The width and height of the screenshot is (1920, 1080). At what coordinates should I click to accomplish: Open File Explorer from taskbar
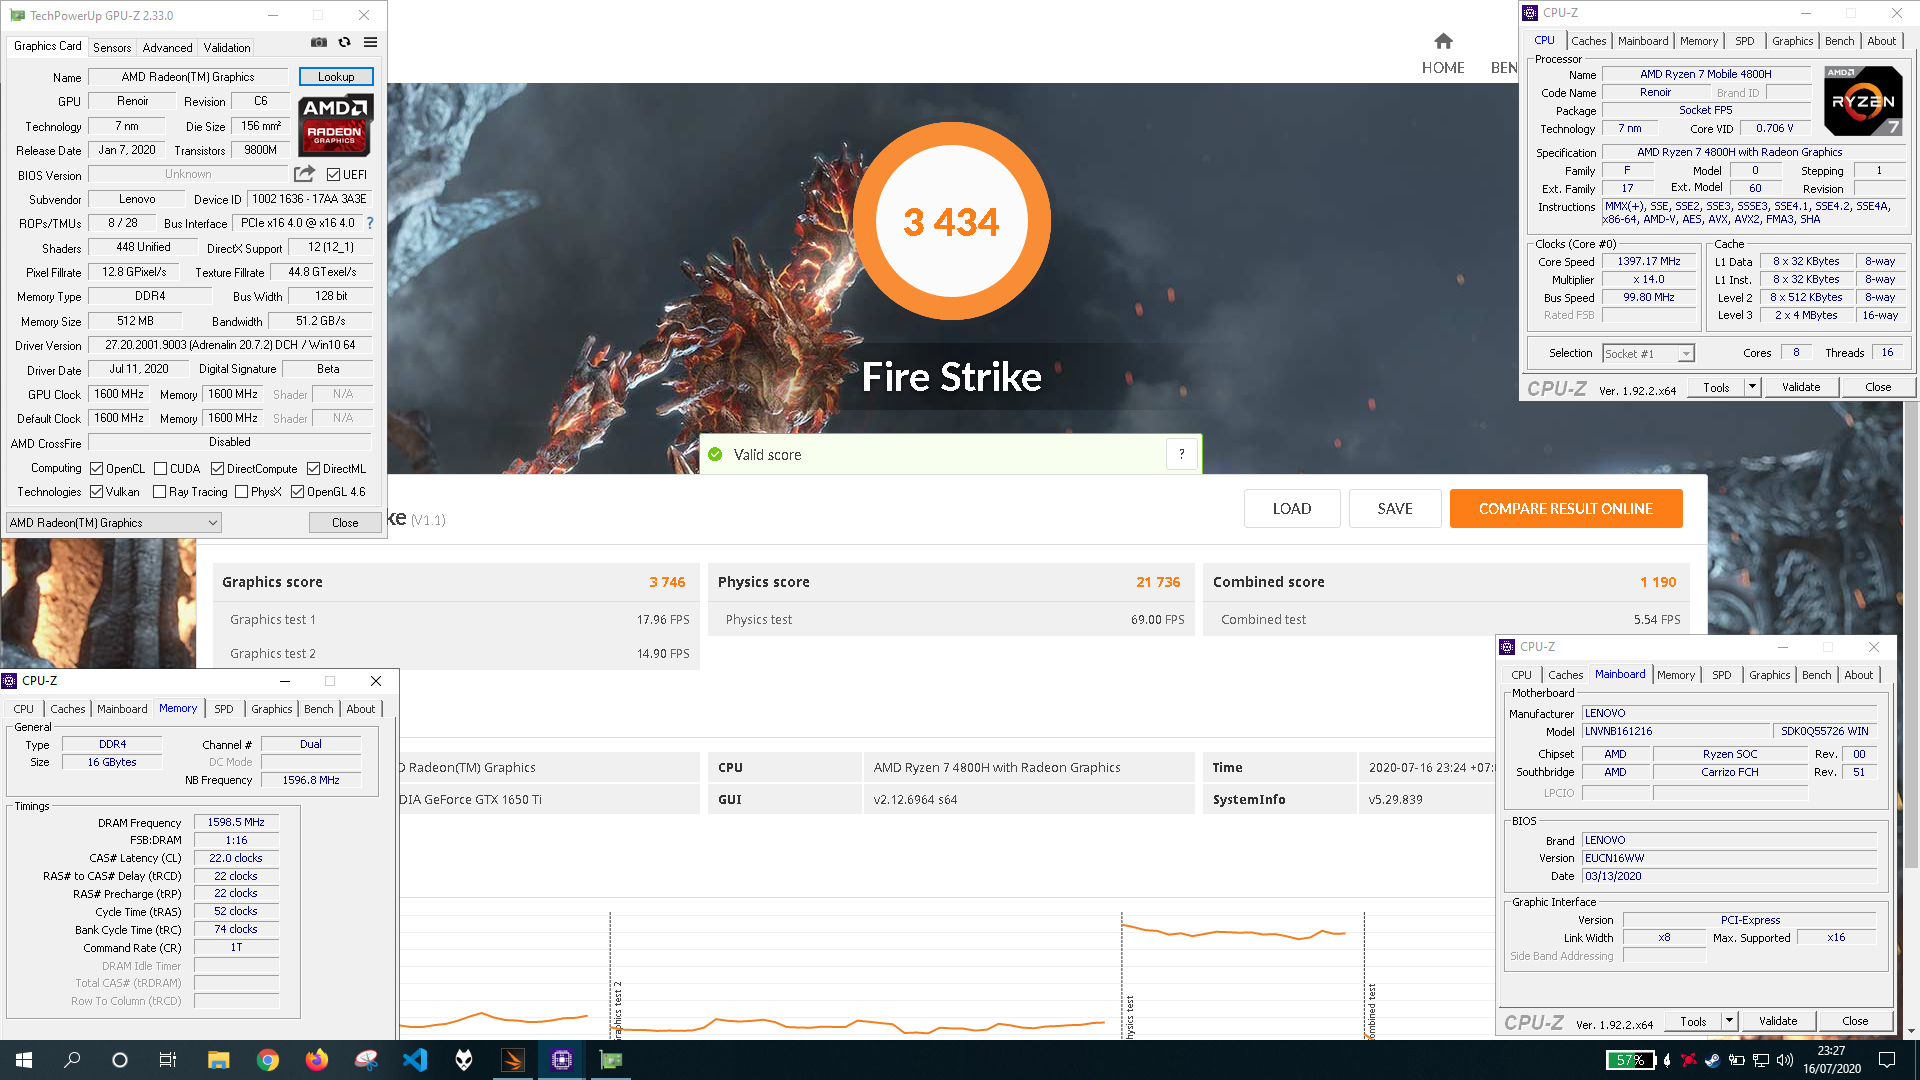219,1060
